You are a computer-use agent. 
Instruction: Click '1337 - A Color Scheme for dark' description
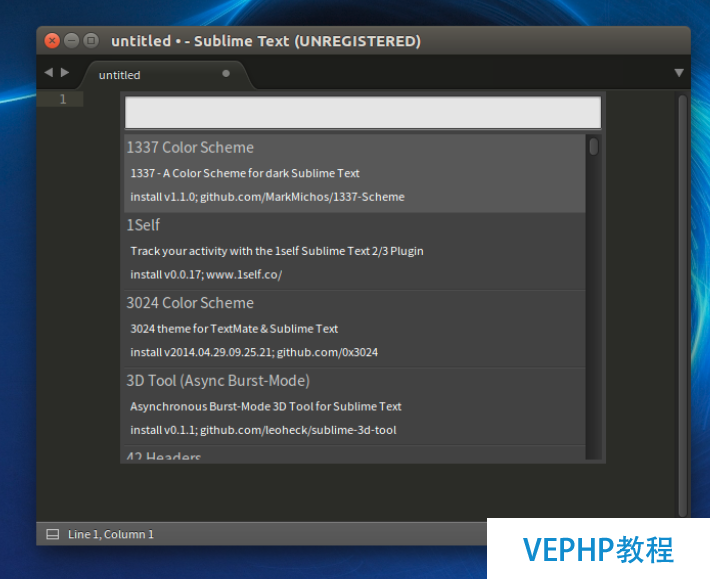245,173
